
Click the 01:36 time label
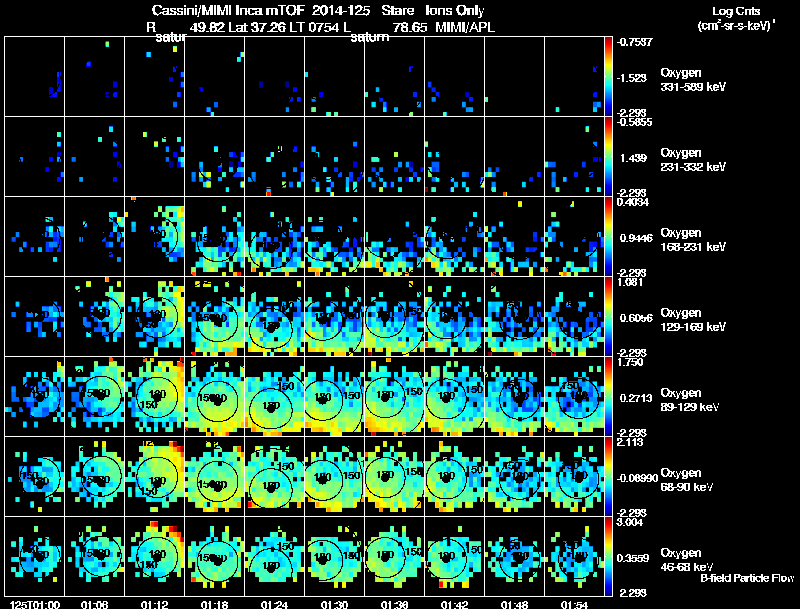[394, 604]
